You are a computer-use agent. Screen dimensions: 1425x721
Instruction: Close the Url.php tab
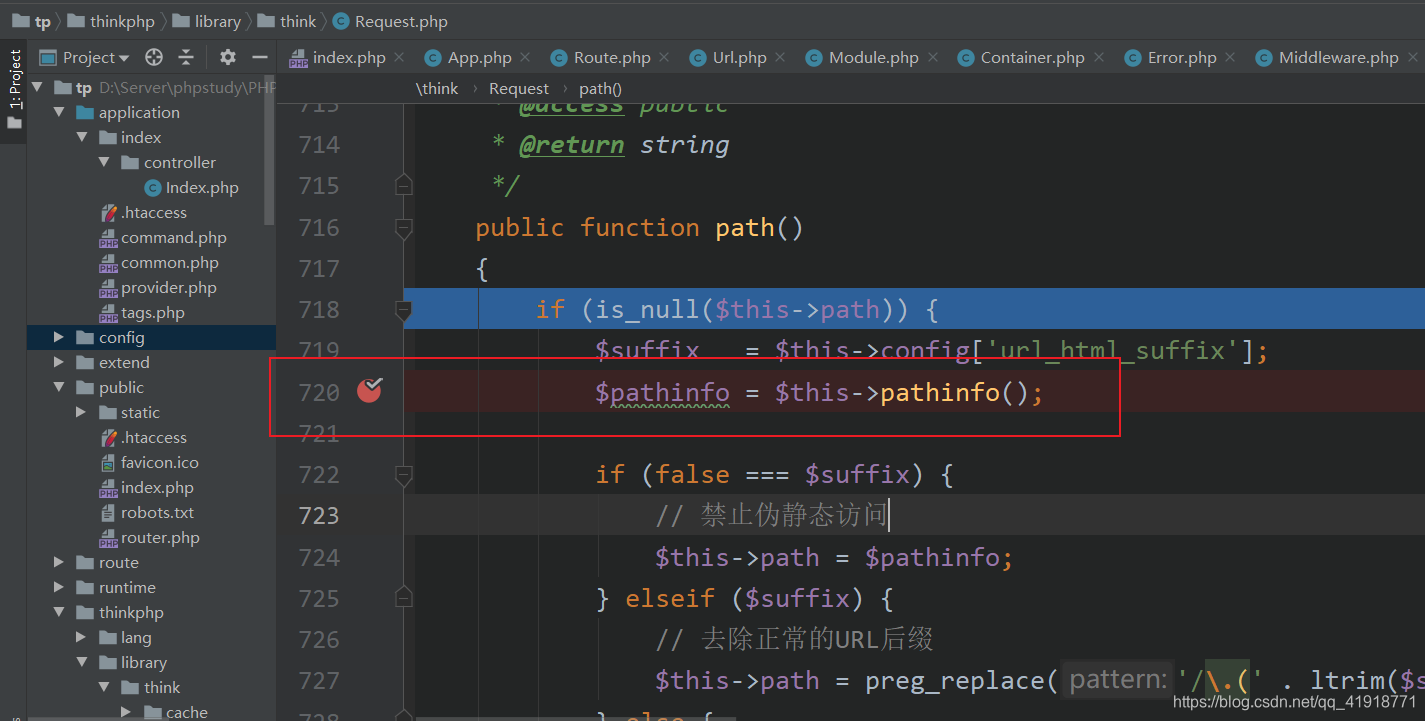point(780,58)
